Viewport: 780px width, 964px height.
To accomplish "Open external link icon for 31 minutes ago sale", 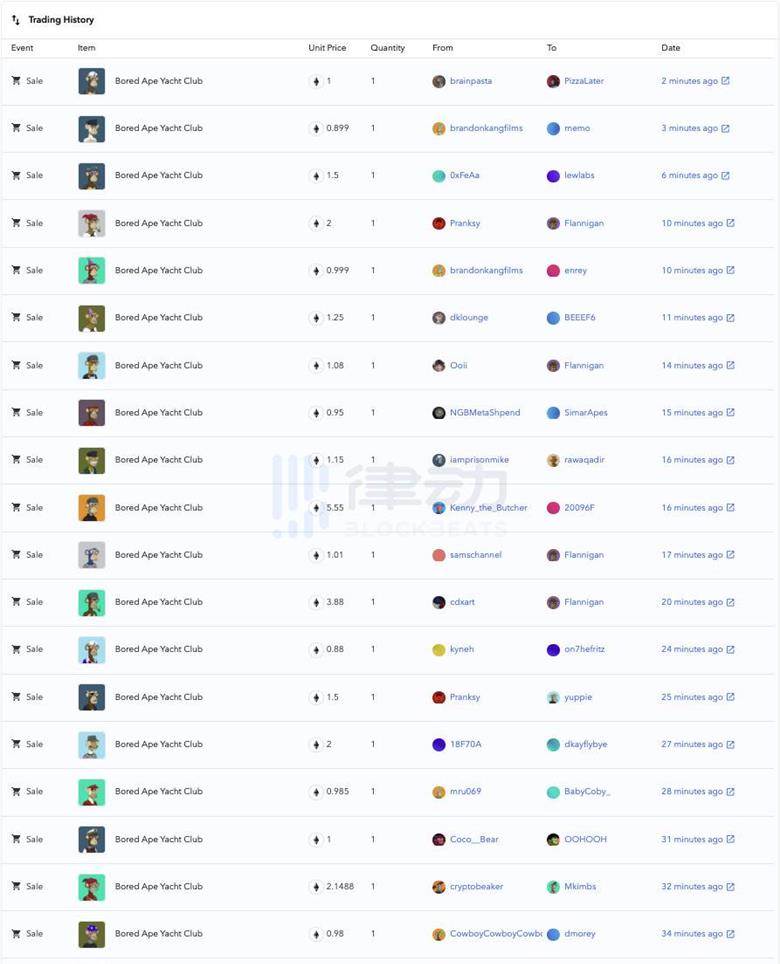I will [730, 839].
